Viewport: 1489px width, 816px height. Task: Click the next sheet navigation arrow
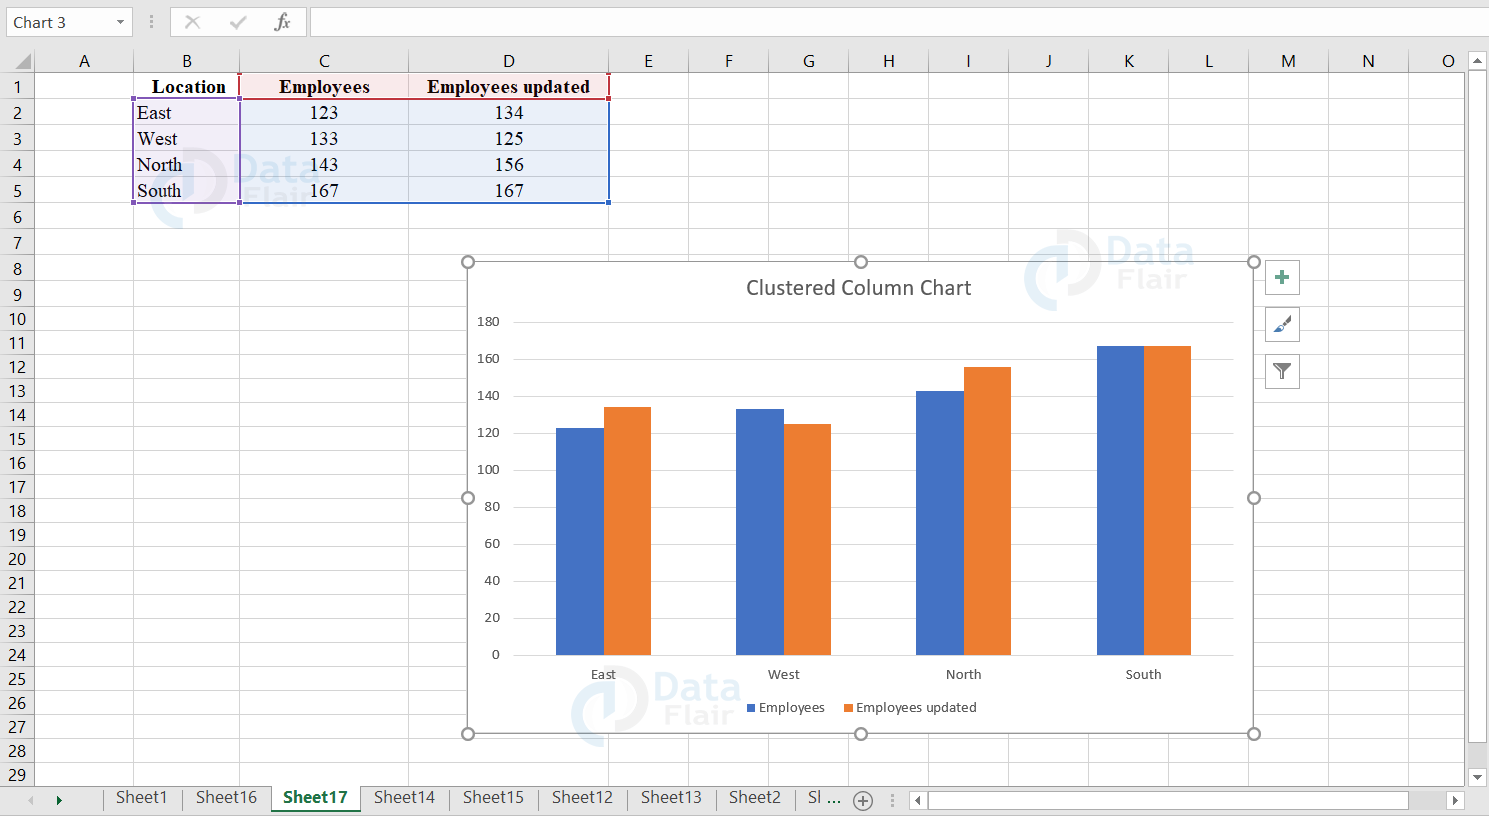(58, 798)
